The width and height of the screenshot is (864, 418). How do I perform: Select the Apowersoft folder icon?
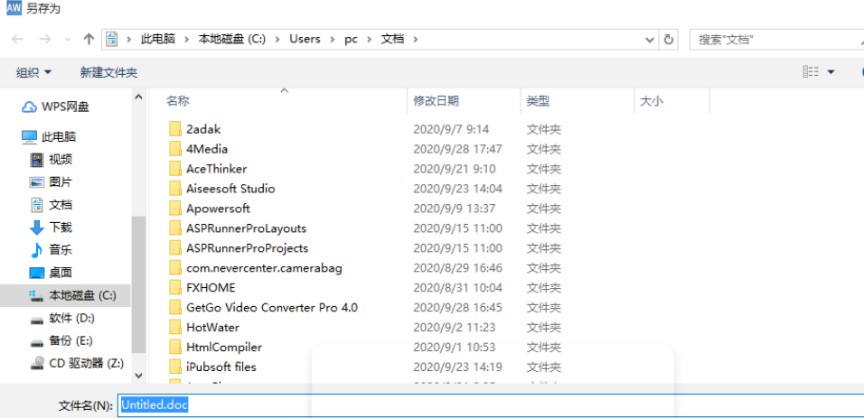175,208
